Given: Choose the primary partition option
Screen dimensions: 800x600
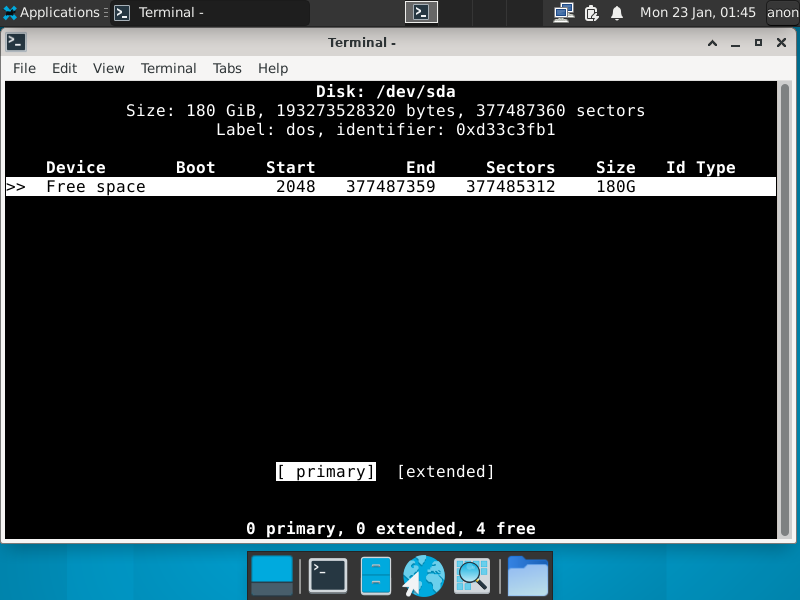Looking at the screenshot, I should 326,471.
